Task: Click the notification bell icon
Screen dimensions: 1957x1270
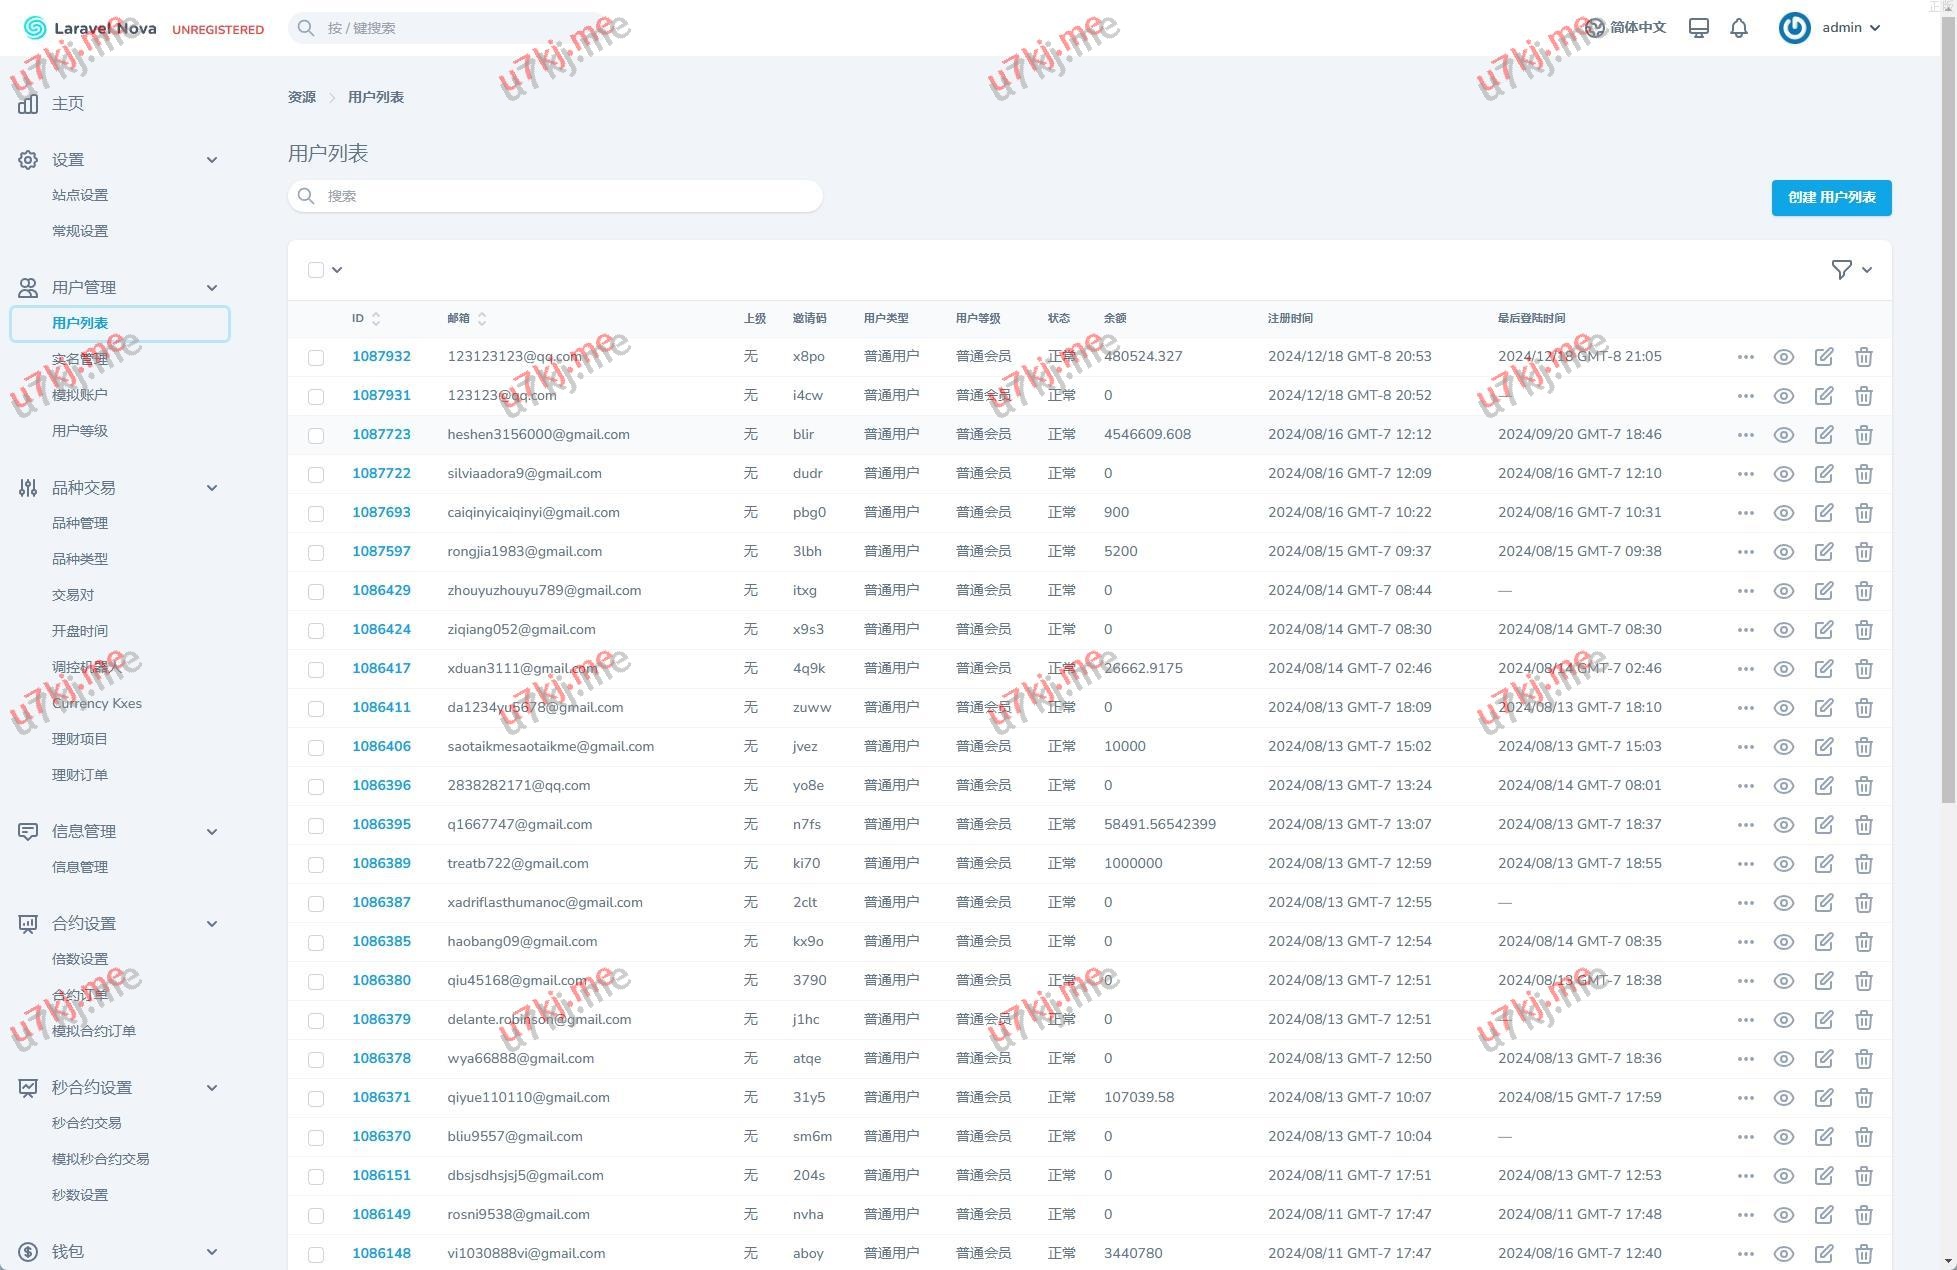Action: [1739, 28]
